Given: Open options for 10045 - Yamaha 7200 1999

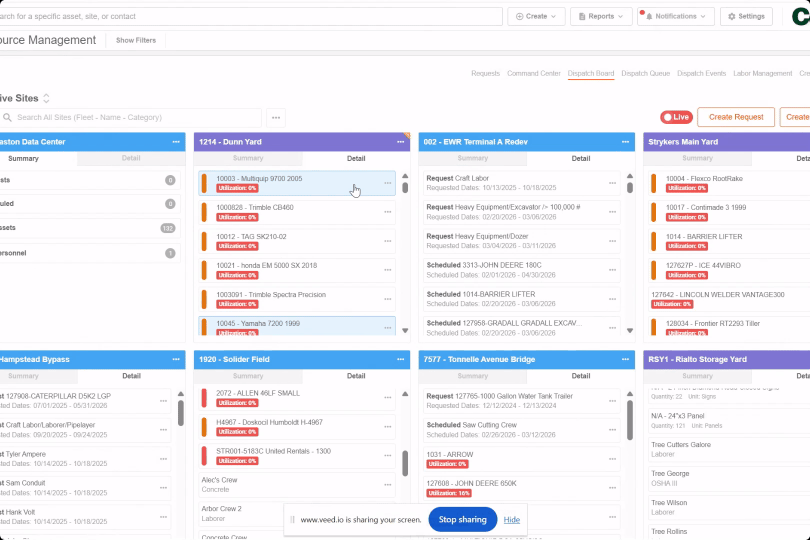Looking at the screenshot, I should [x=387, y=328].
